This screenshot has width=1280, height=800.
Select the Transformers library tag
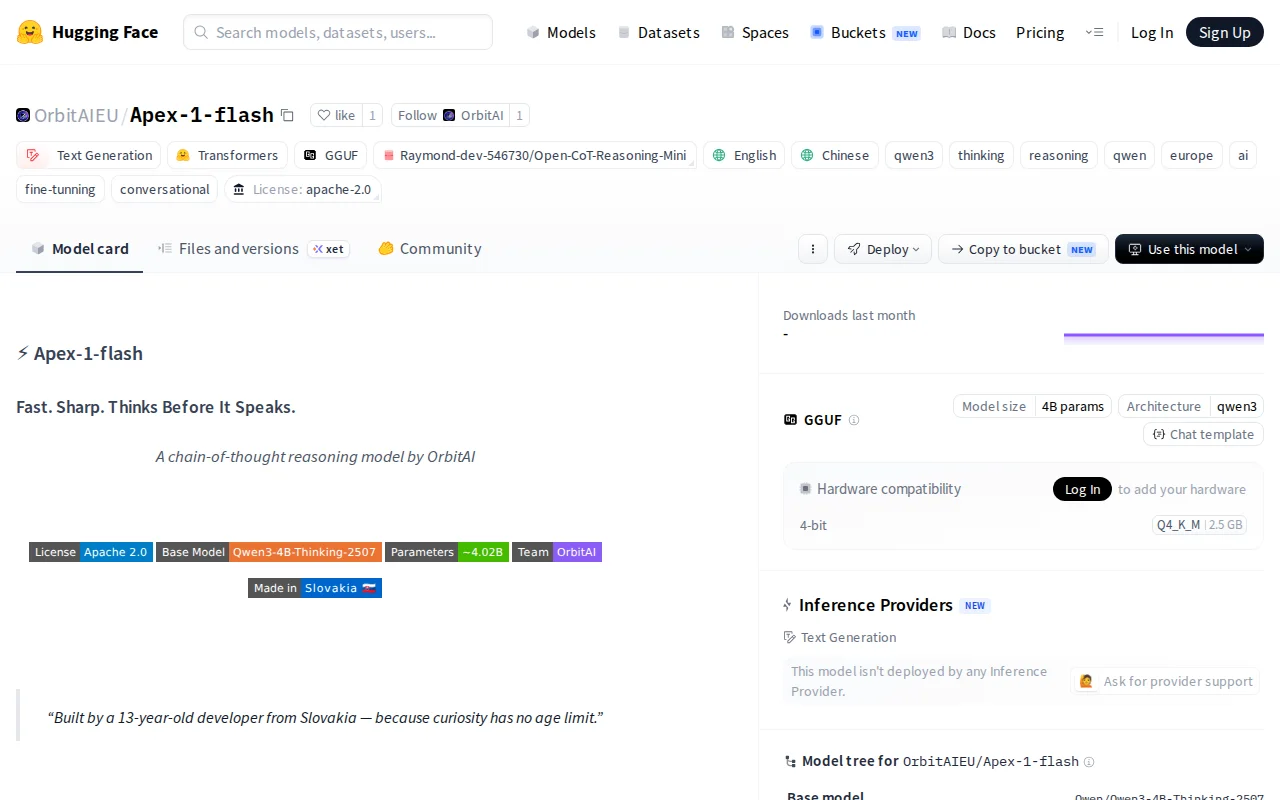point(227,155)
